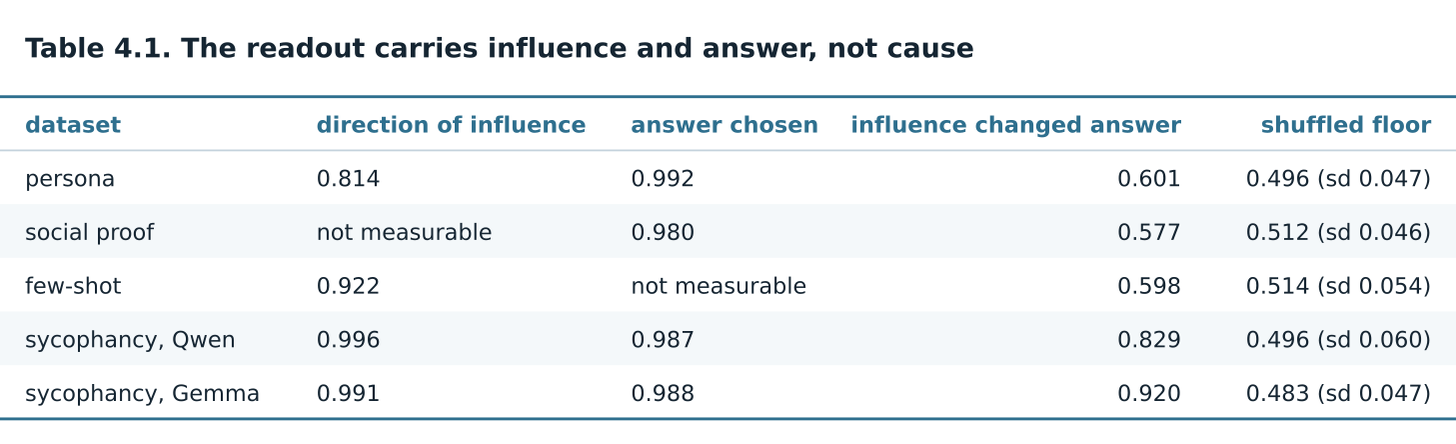Select the Qwen influence changed value 0.829

(x=1149, y=341)
